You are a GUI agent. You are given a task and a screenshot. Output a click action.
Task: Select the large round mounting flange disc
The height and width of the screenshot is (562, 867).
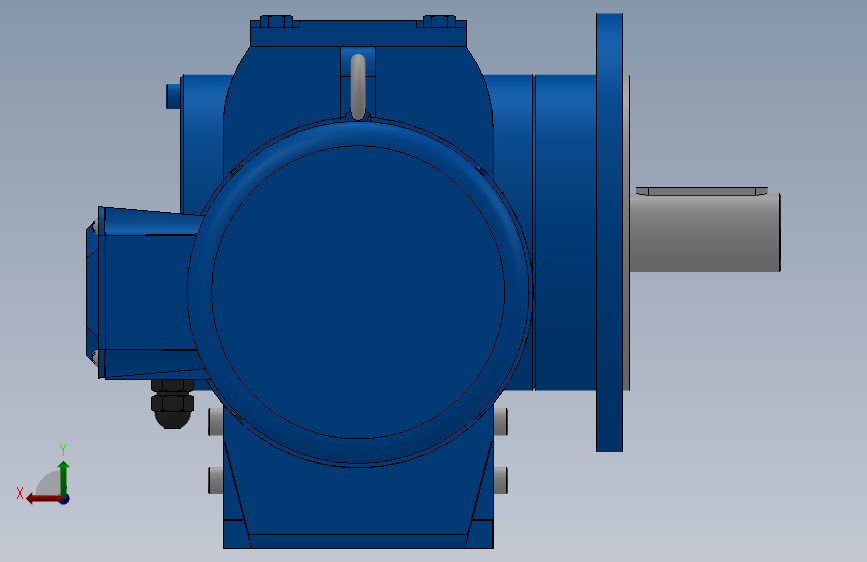[609, 232]
